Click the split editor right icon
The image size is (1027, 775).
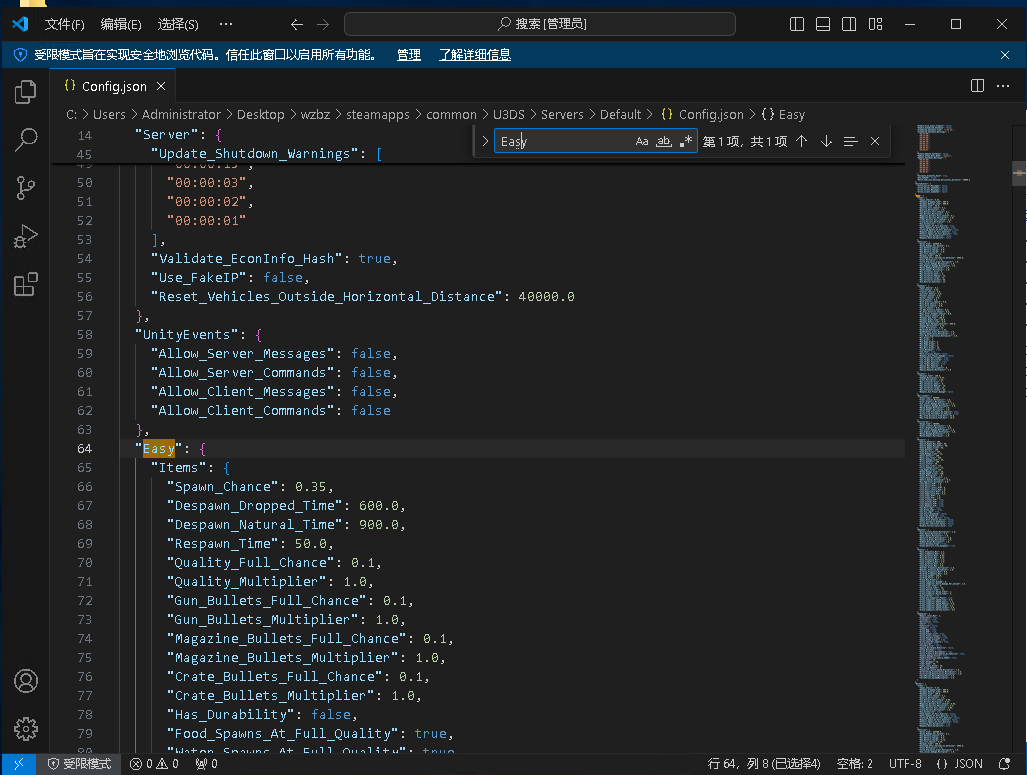tap(977, 86)
